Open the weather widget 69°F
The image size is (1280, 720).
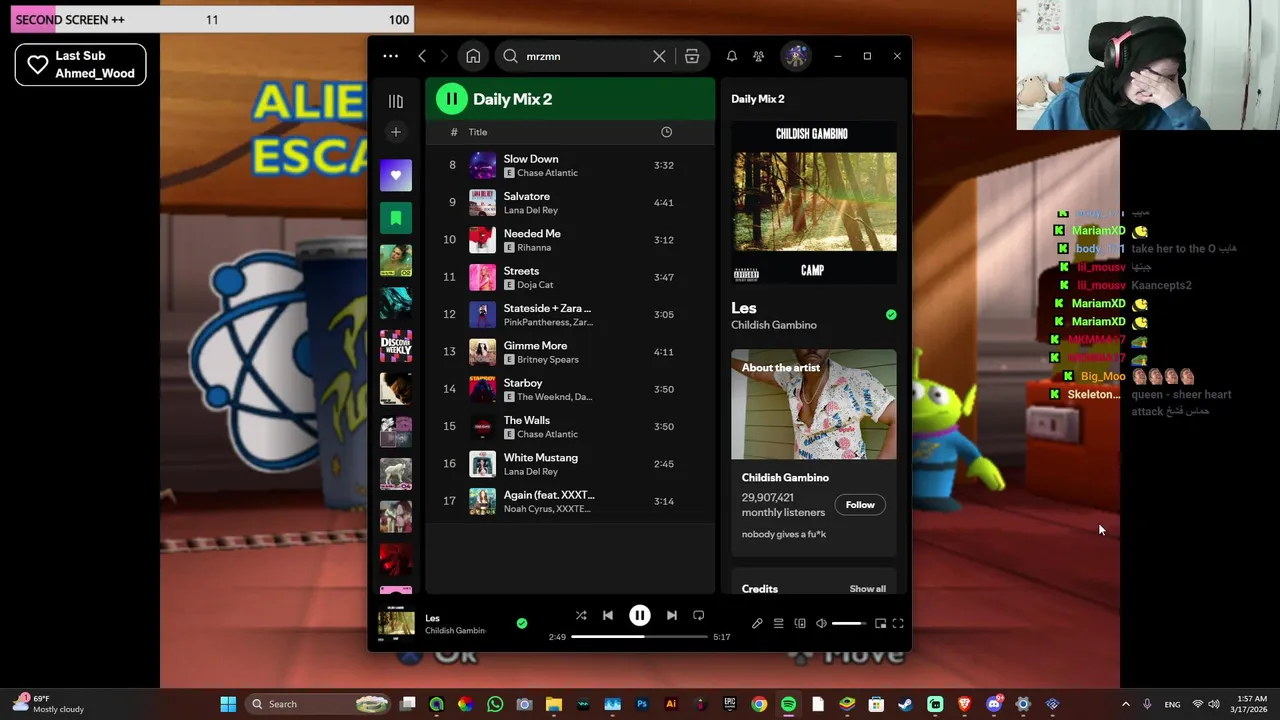[48, 704]
